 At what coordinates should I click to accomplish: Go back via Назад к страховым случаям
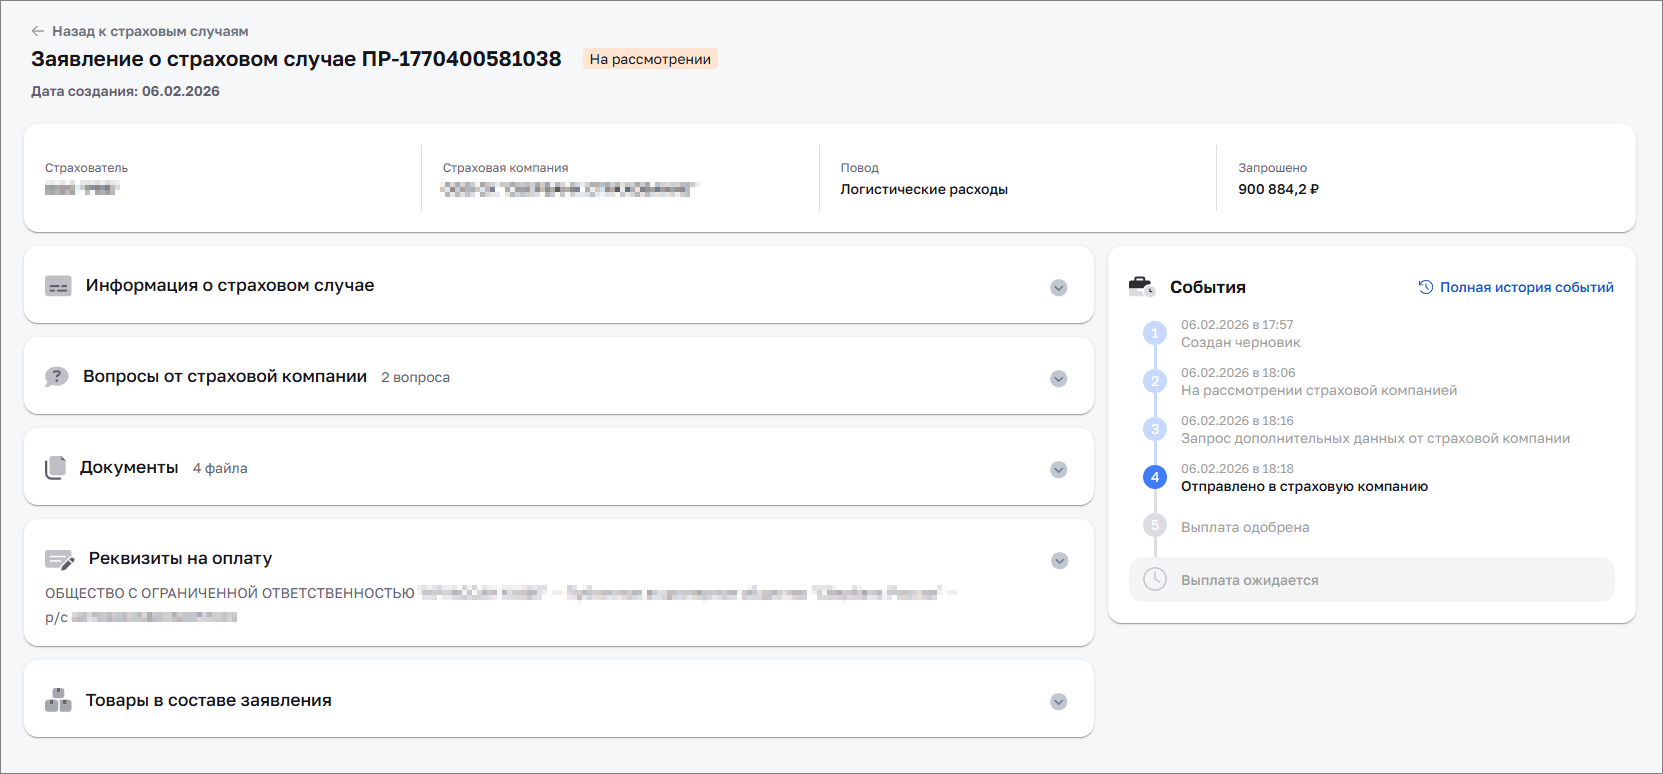[x=150, y=31]
